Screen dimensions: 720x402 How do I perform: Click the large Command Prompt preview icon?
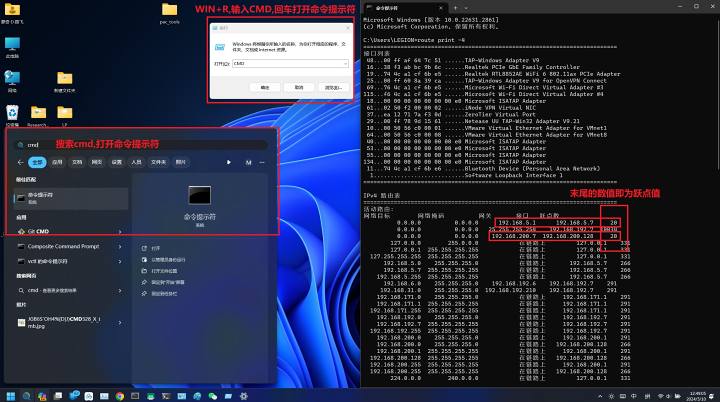pyautogui.click(x=200, y=195)
